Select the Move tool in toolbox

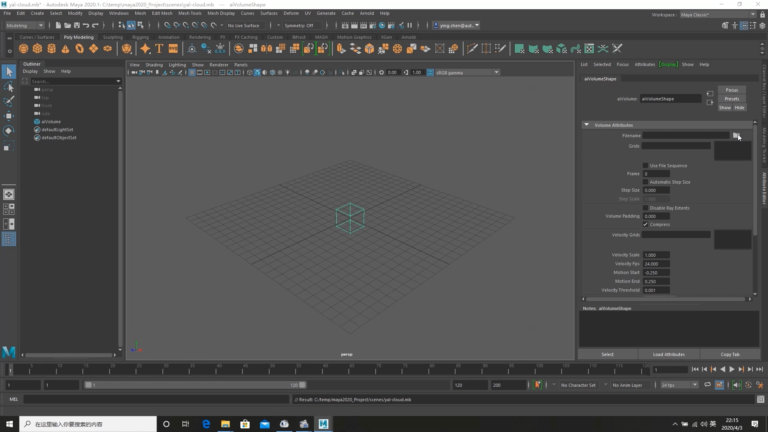point(8,116)
